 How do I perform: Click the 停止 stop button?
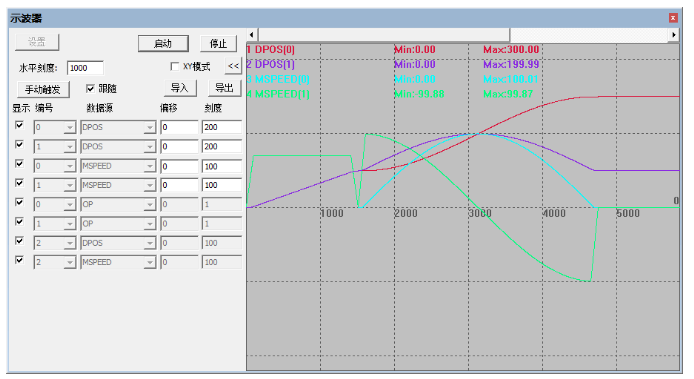(218, 43)
